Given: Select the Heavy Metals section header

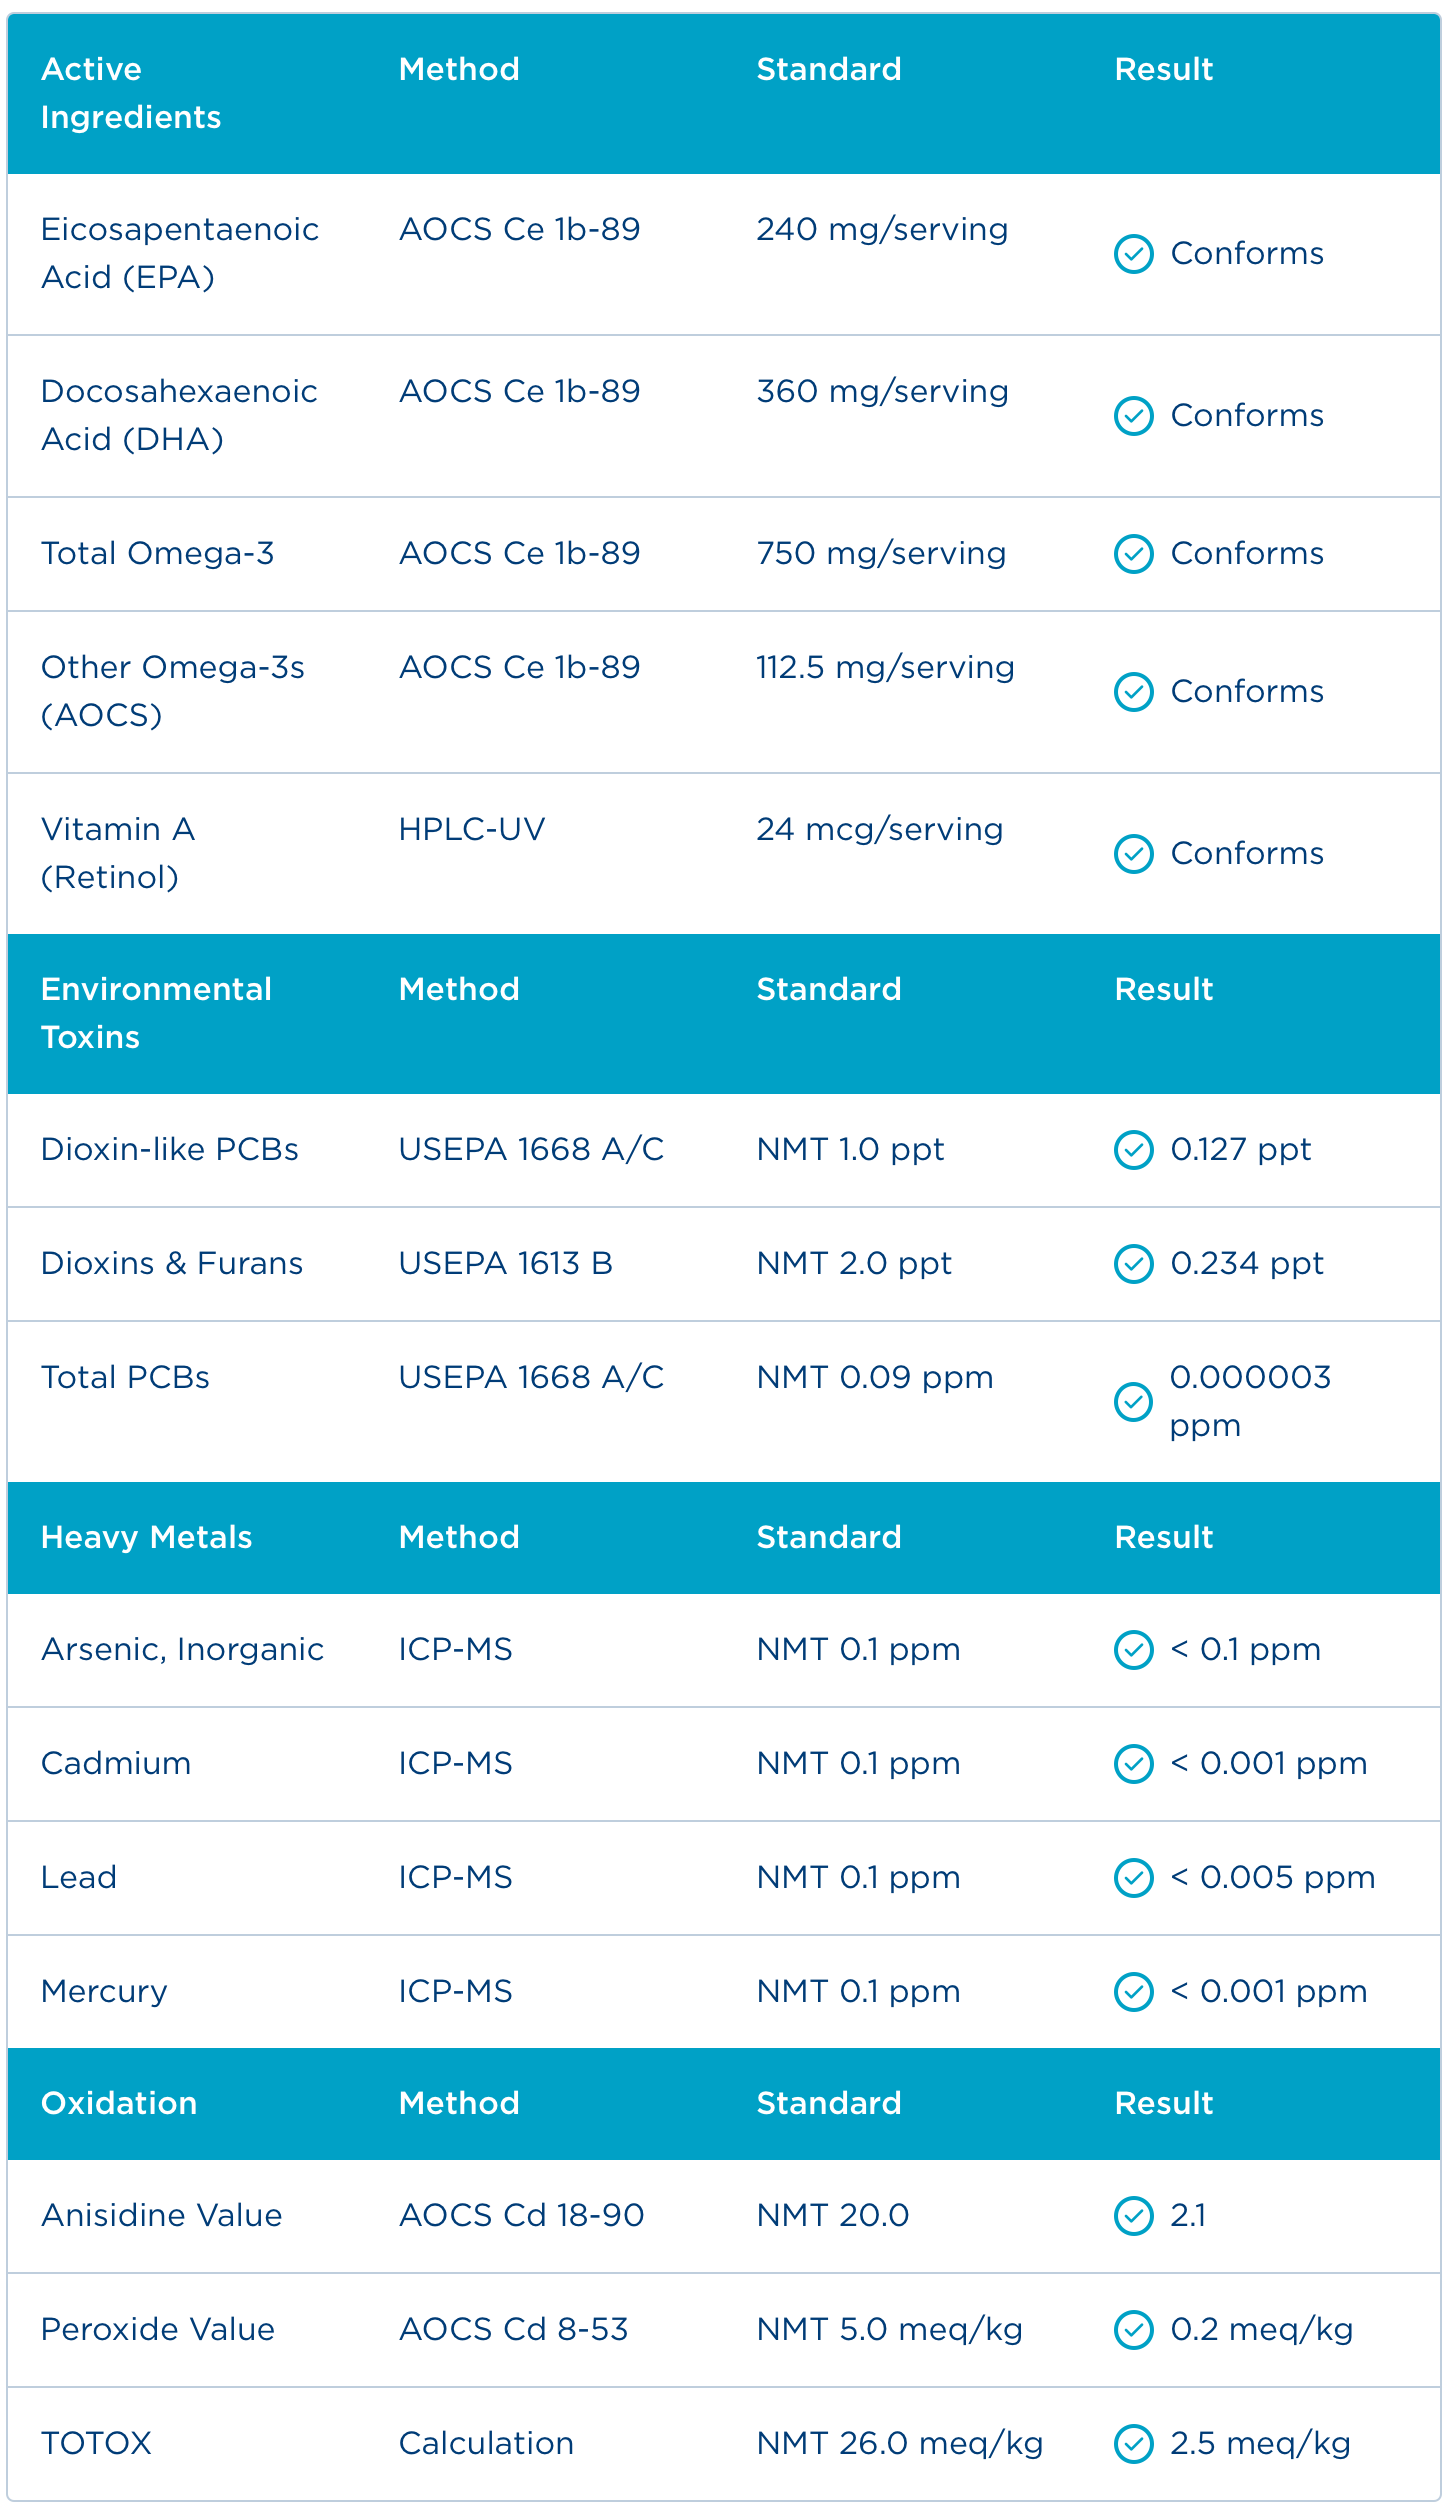Looking at the screenshot, I should 146,1537.
